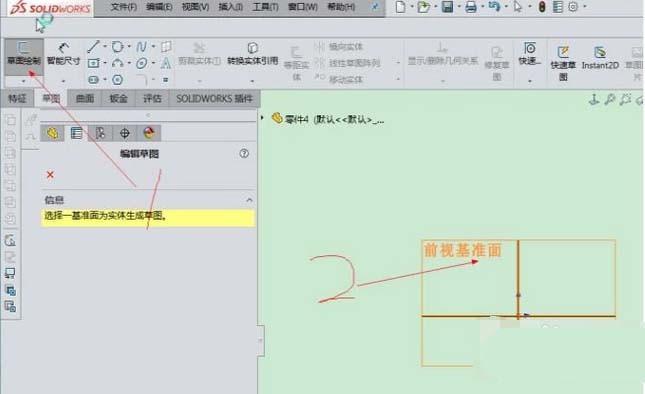Toggle the menu bar pin icon
The width and height of the screenshot is (645, 394).
tap(375, 7)
